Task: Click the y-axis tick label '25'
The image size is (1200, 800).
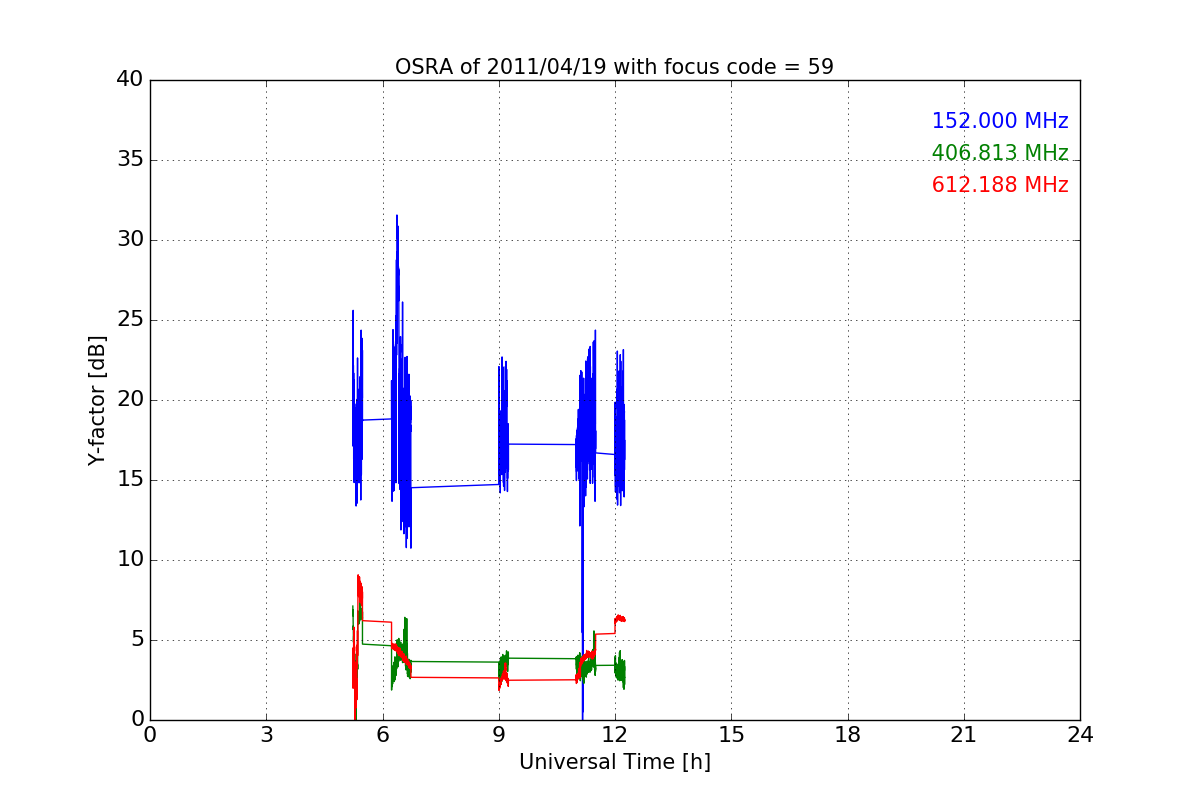Action: click(x=130, y=320)
